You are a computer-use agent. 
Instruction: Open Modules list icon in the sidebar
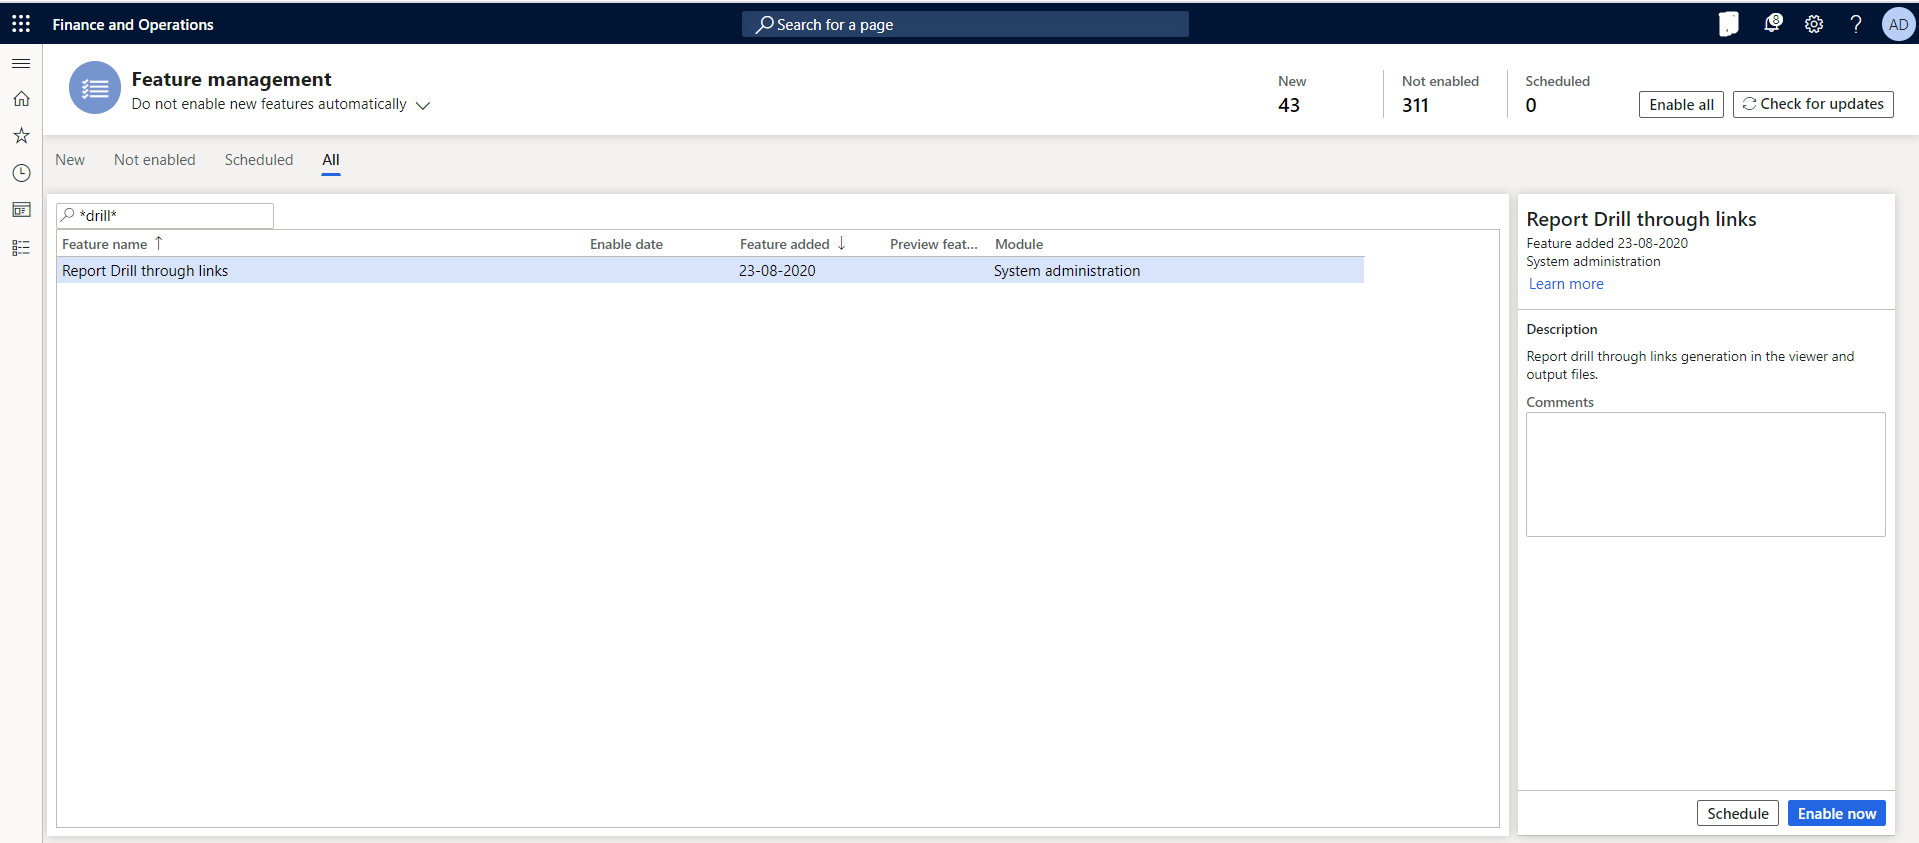(21, 248)
